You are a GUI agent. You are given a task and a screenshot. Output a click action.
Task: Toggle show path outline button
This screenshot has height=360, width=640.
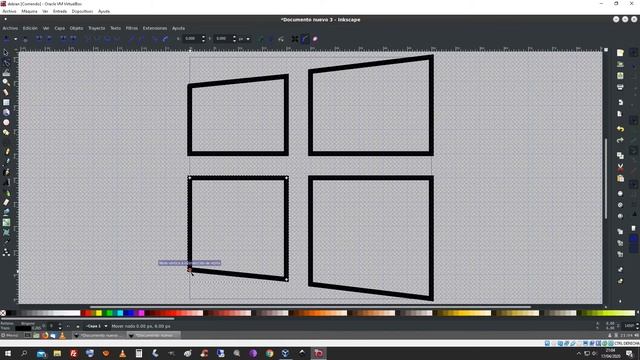click(x=315, y=39)
